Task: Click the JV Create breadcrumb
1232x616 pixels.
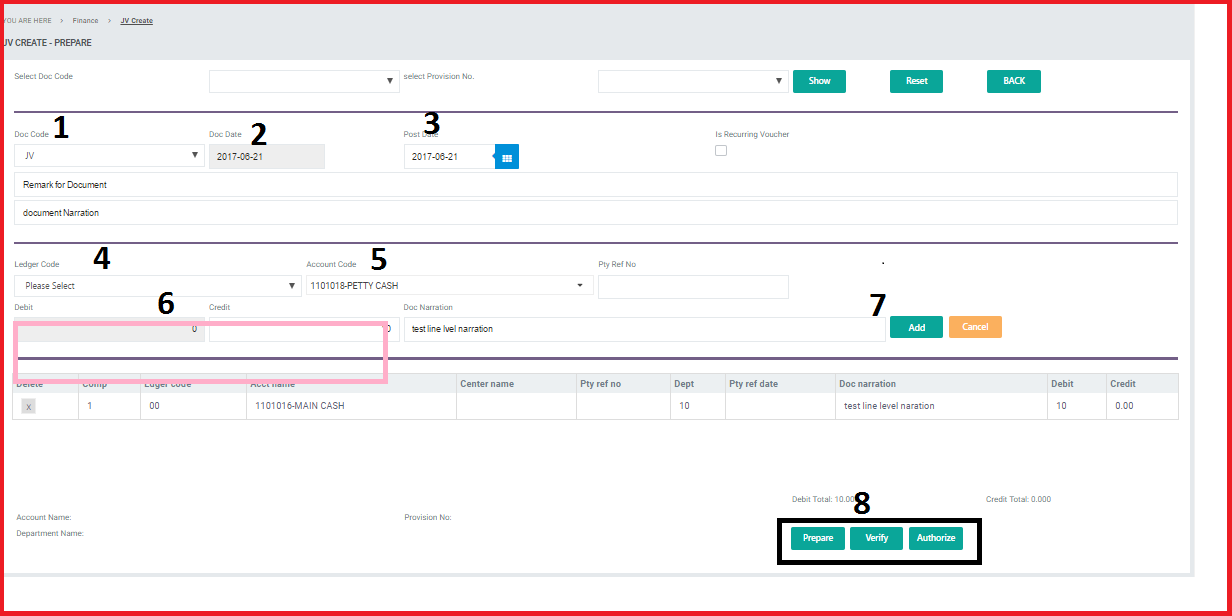Action: [137, 20]
